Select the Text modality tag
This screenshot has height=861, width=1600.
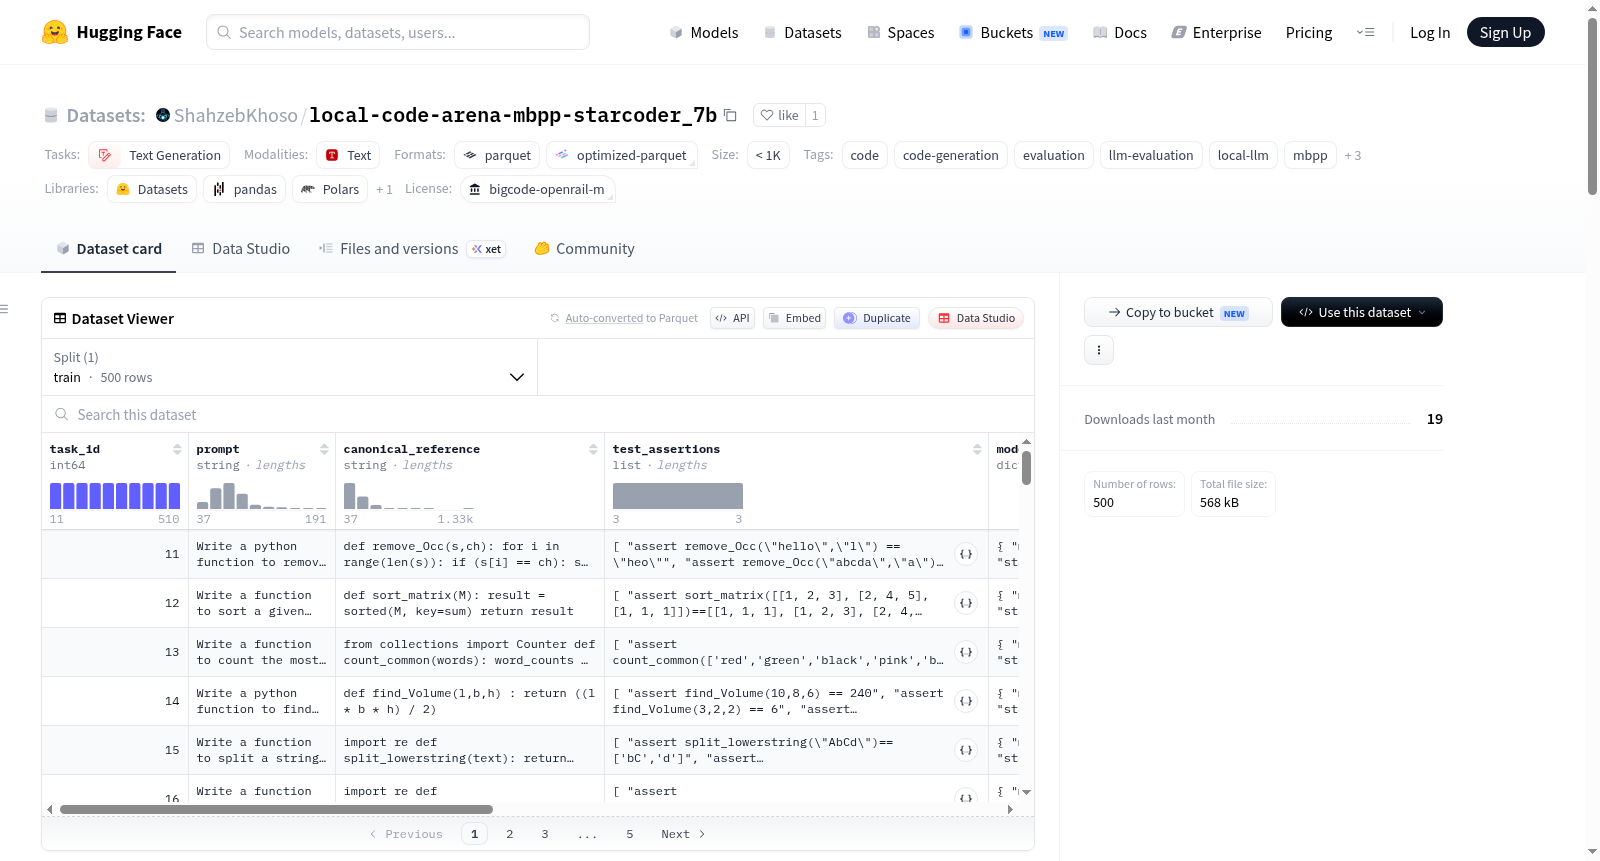coord(348,155)
